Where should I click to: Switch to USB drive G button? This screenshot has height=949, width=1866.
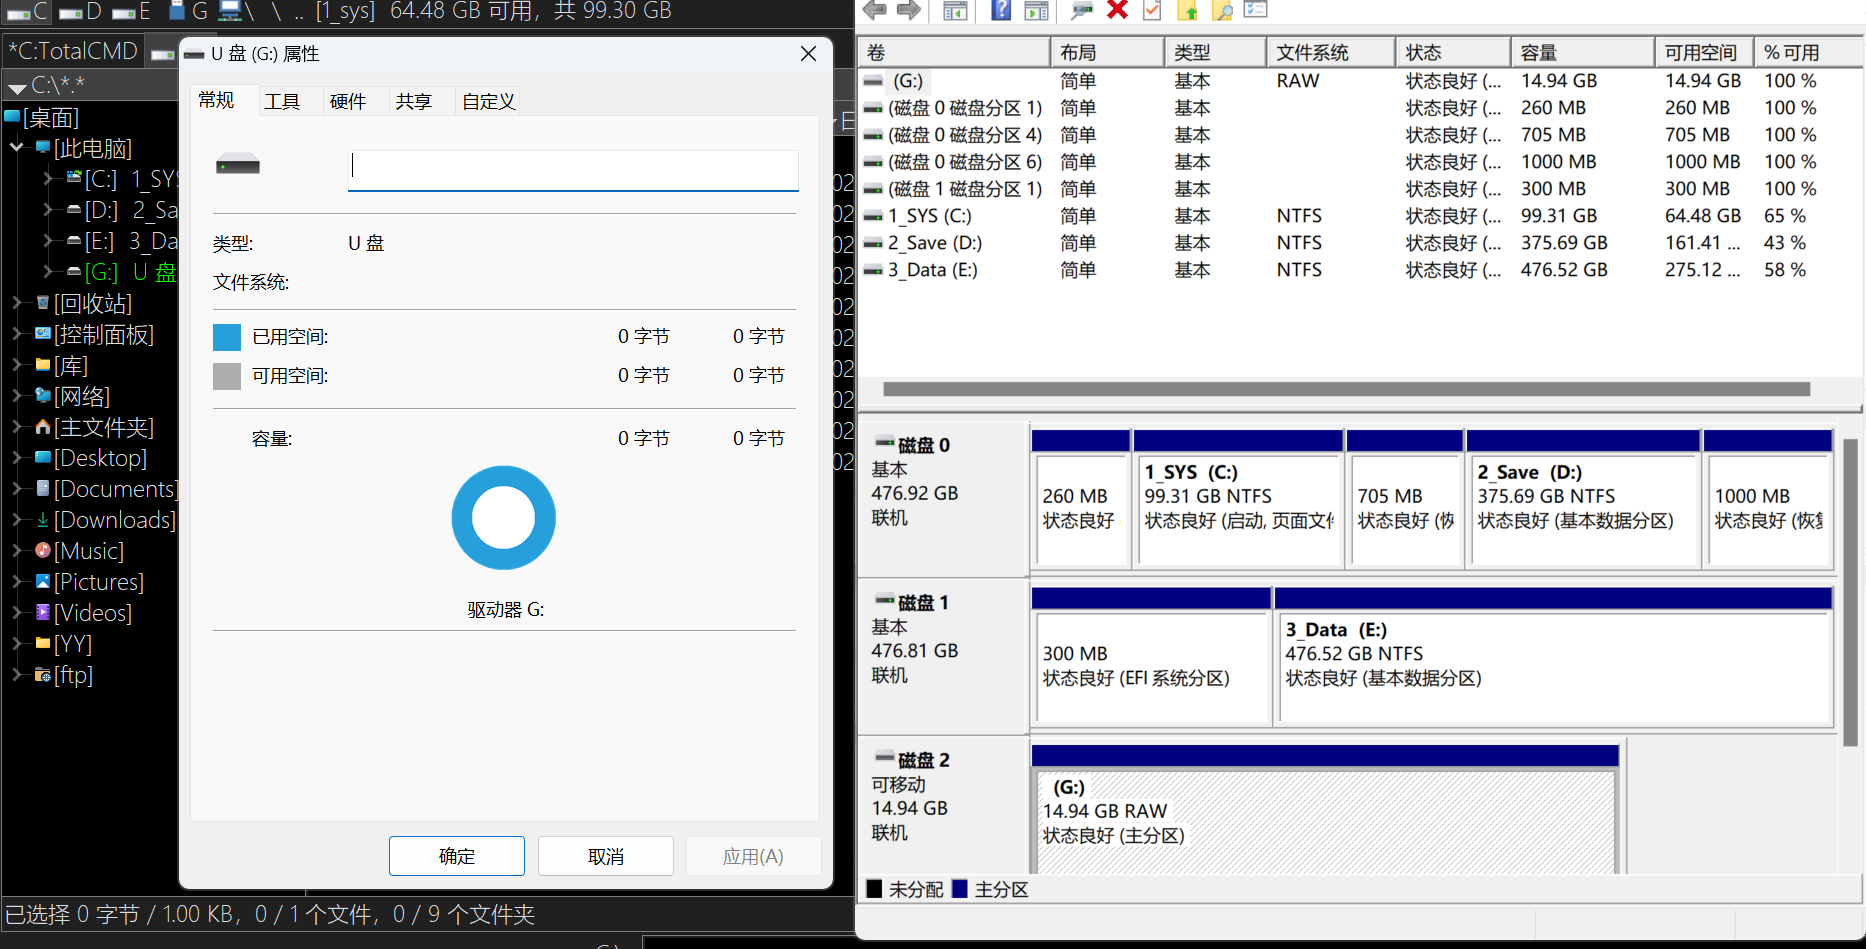pos(188,11)
